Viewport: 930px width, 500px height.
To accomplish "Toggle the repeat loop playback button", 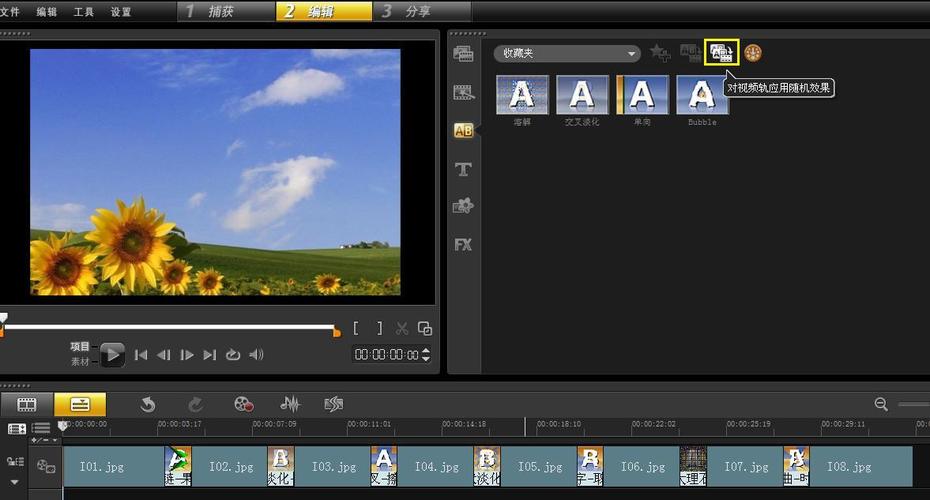I will 232,355.
